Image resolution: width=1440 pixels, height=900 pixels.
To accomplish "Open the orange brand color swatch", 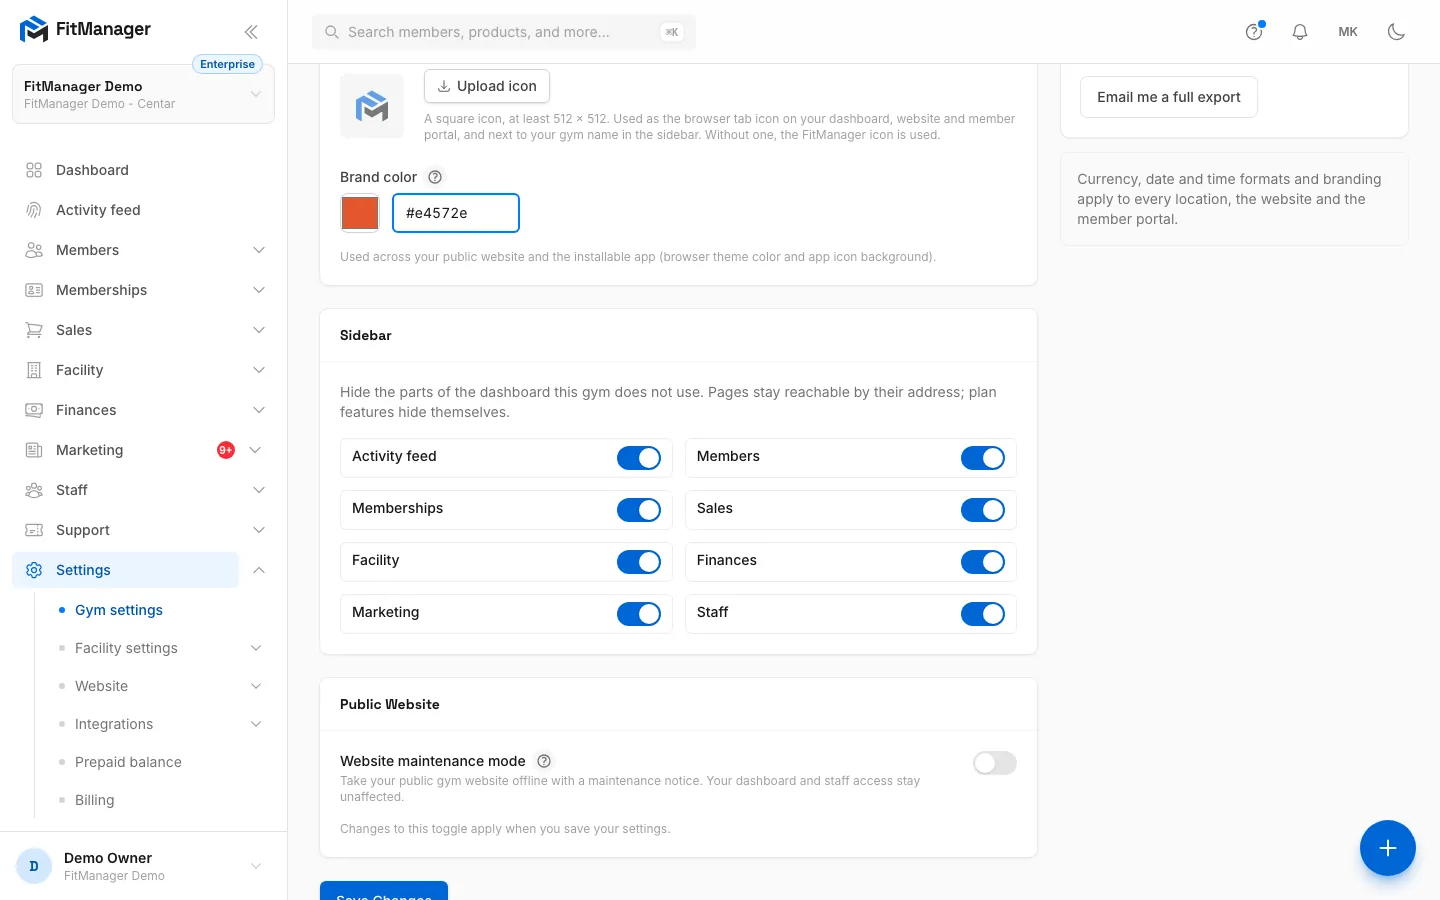I will (x=360, y=213).
